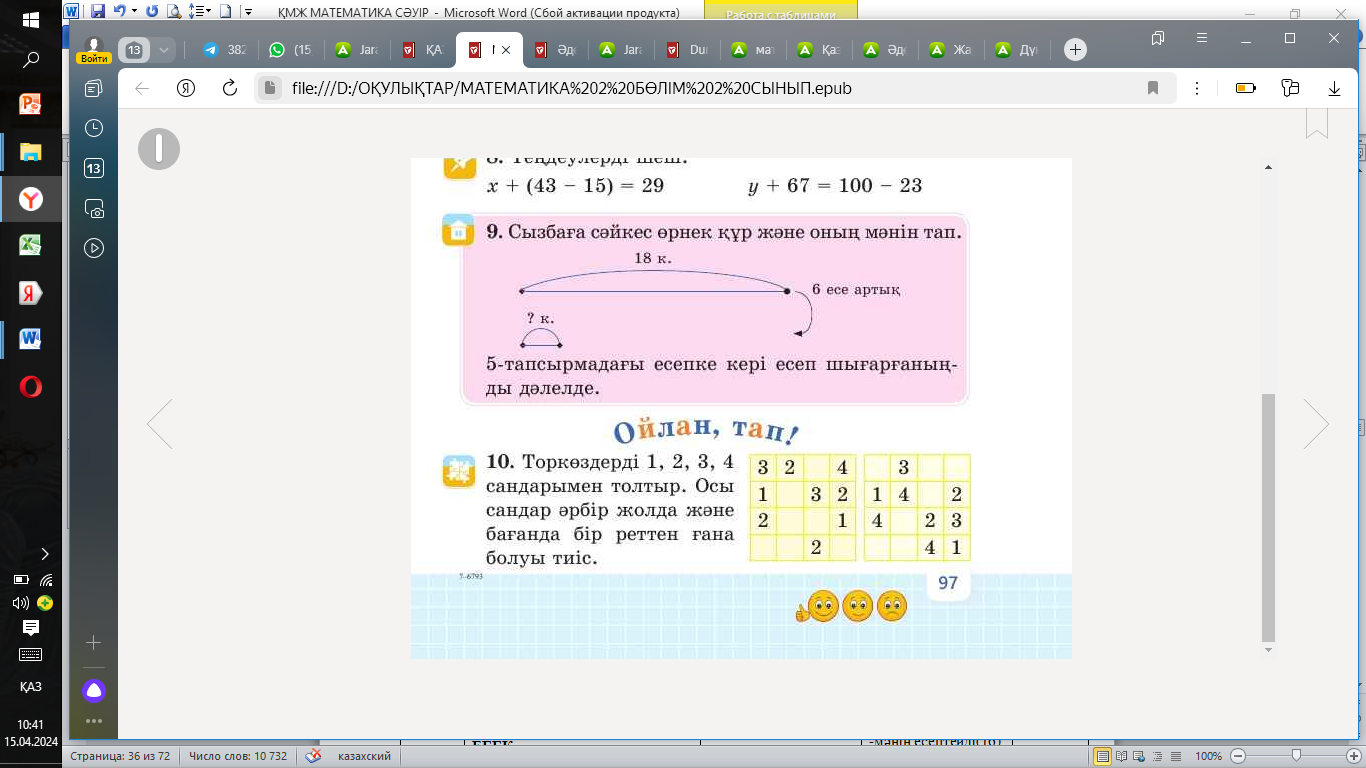The width and height of the screenshot is (1366, 768).
Task: Open the Yandex Browser hamburger main menu
Action: pos(1204,38)
